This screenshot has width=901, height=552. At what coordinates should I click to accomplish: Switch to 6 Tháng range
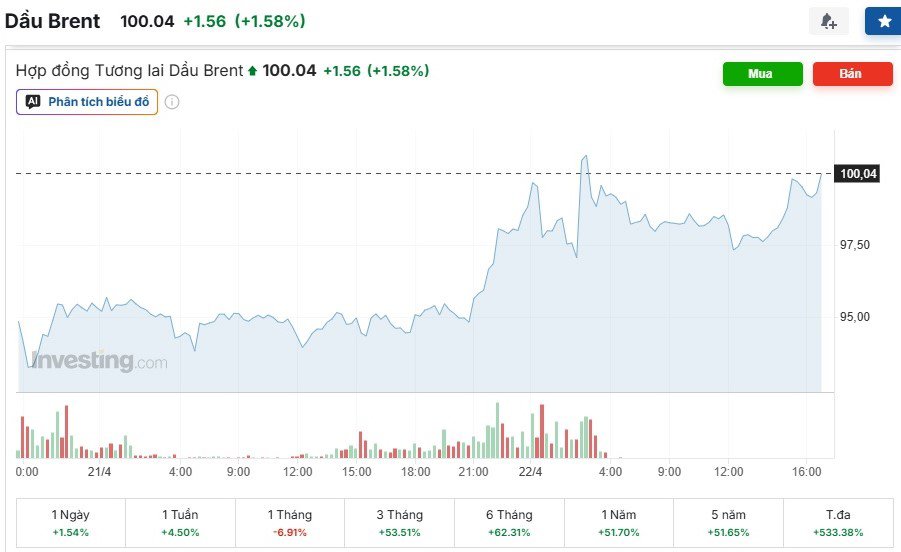pyautogui.click(x=509, y=523)
